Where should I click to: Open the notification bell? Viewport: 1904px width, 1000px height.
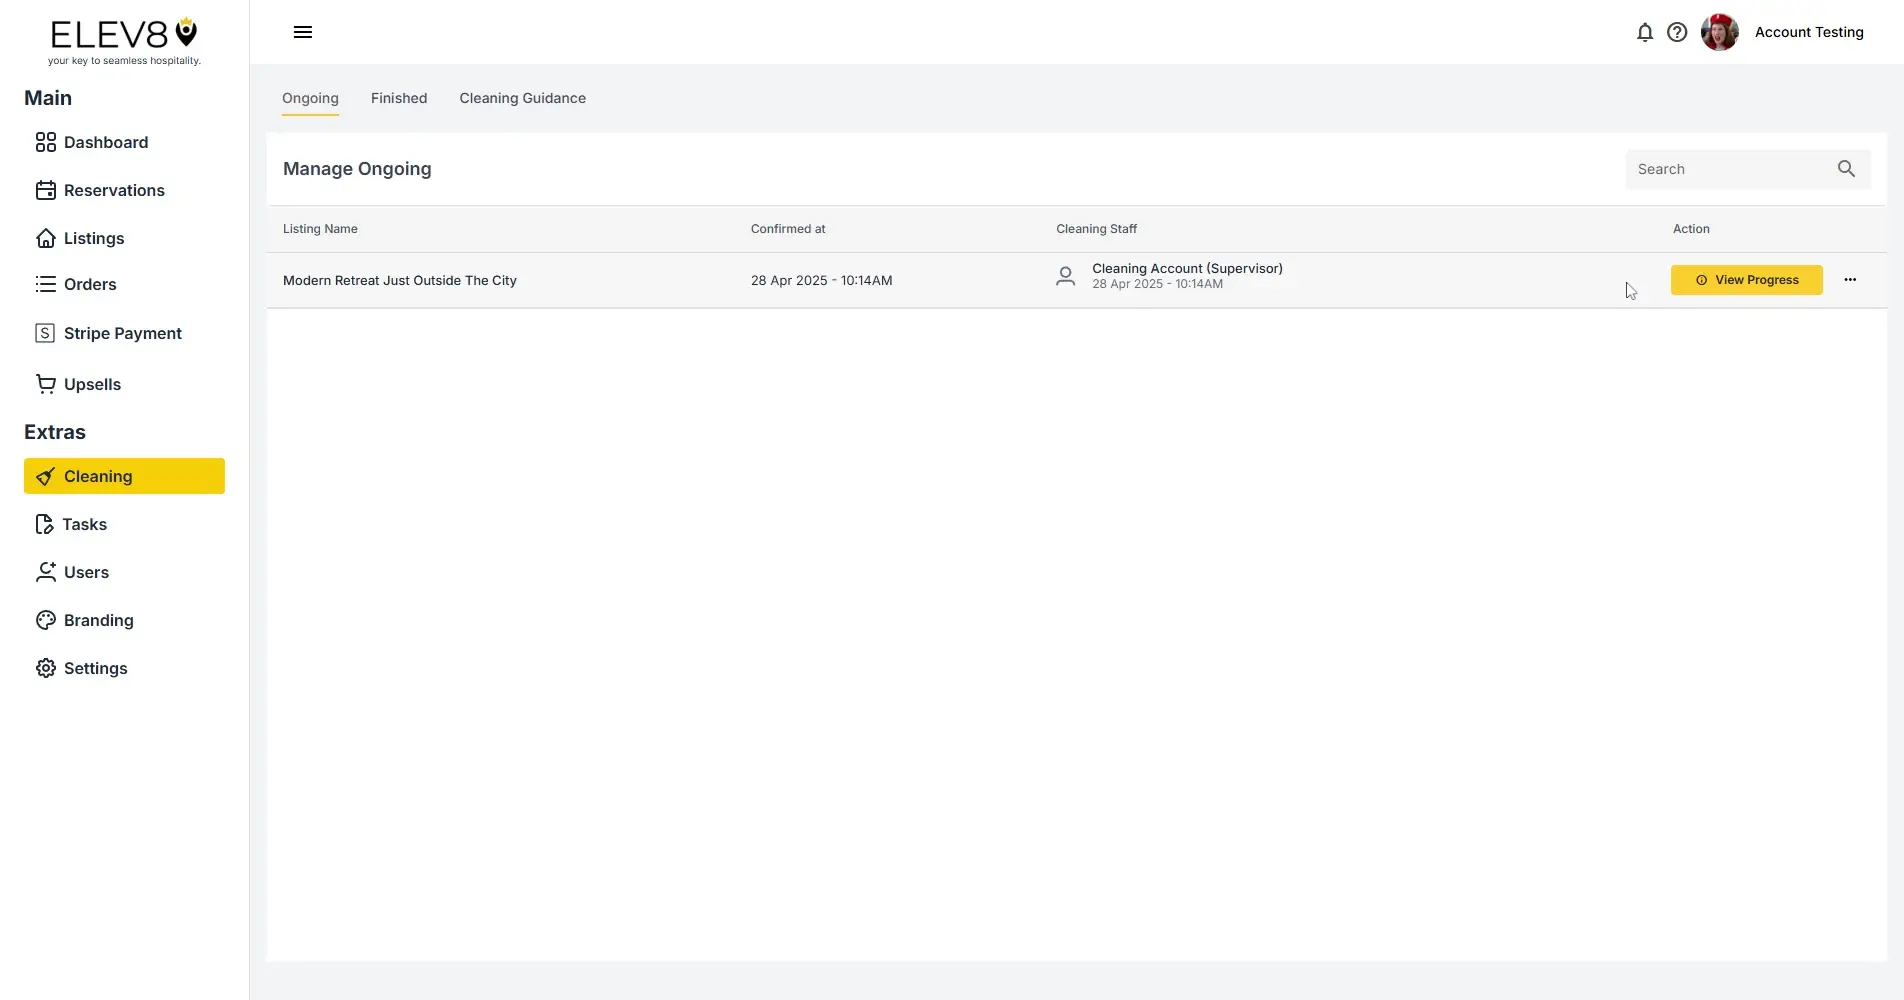point(1645,32)
